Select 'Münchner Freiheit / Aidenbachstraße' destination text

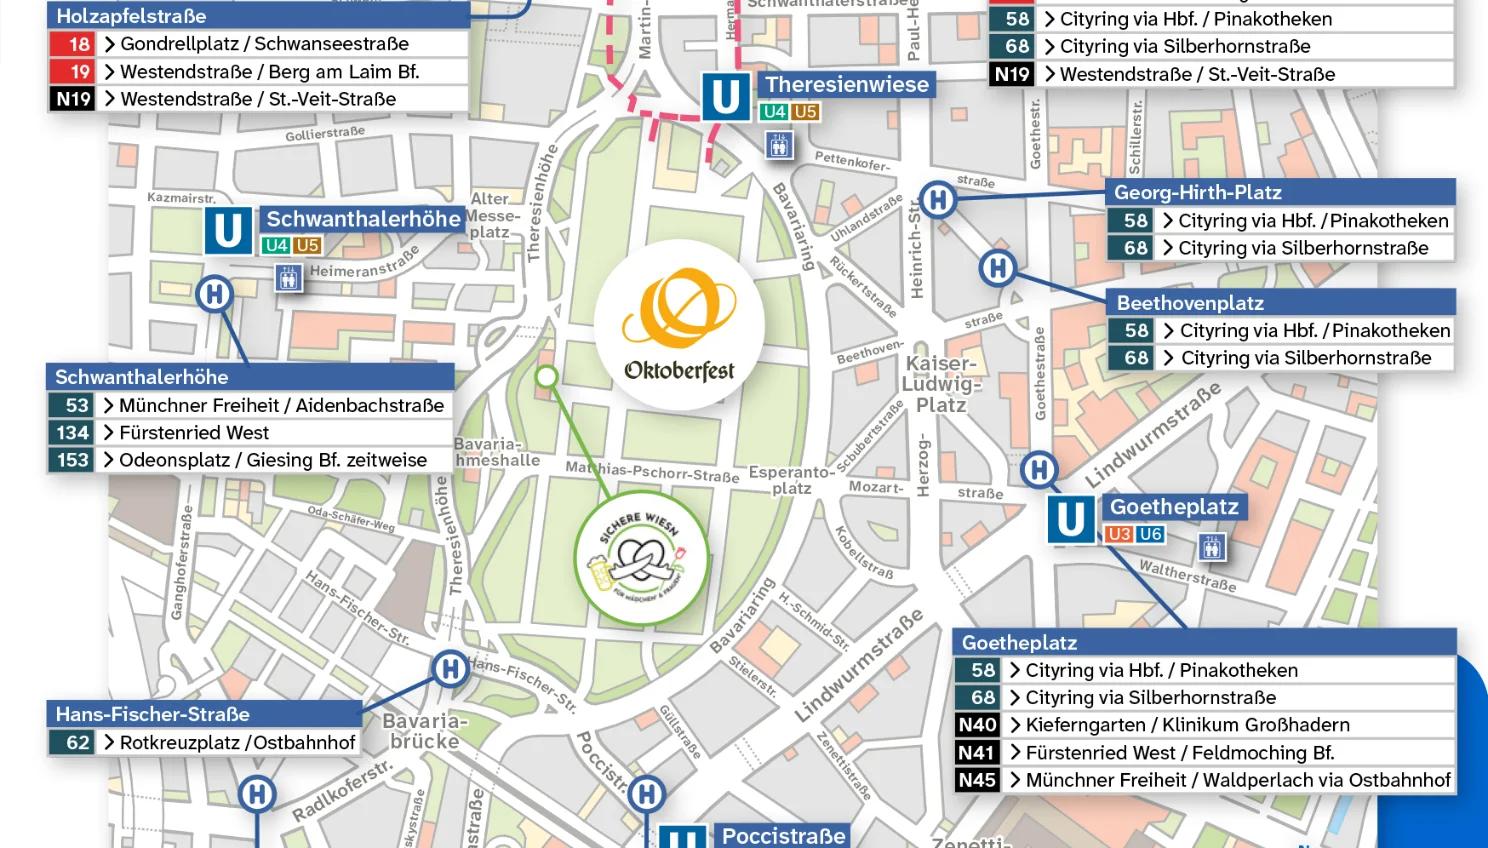282,405
